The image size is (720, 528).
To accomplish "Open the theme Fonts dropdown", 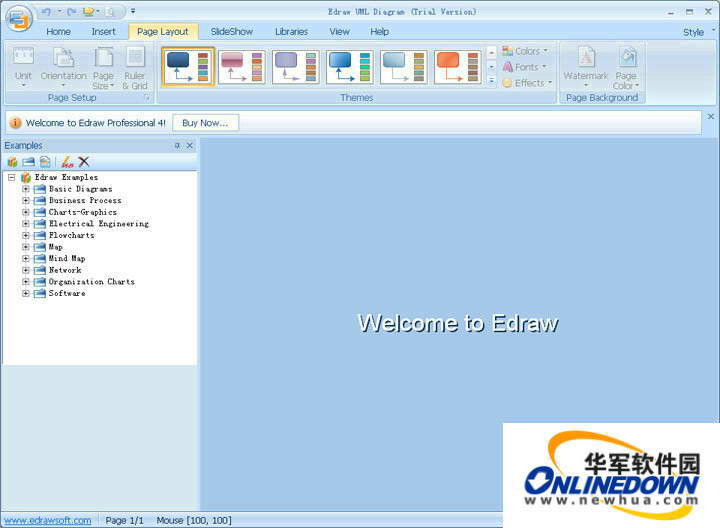I will click(524, 67).
